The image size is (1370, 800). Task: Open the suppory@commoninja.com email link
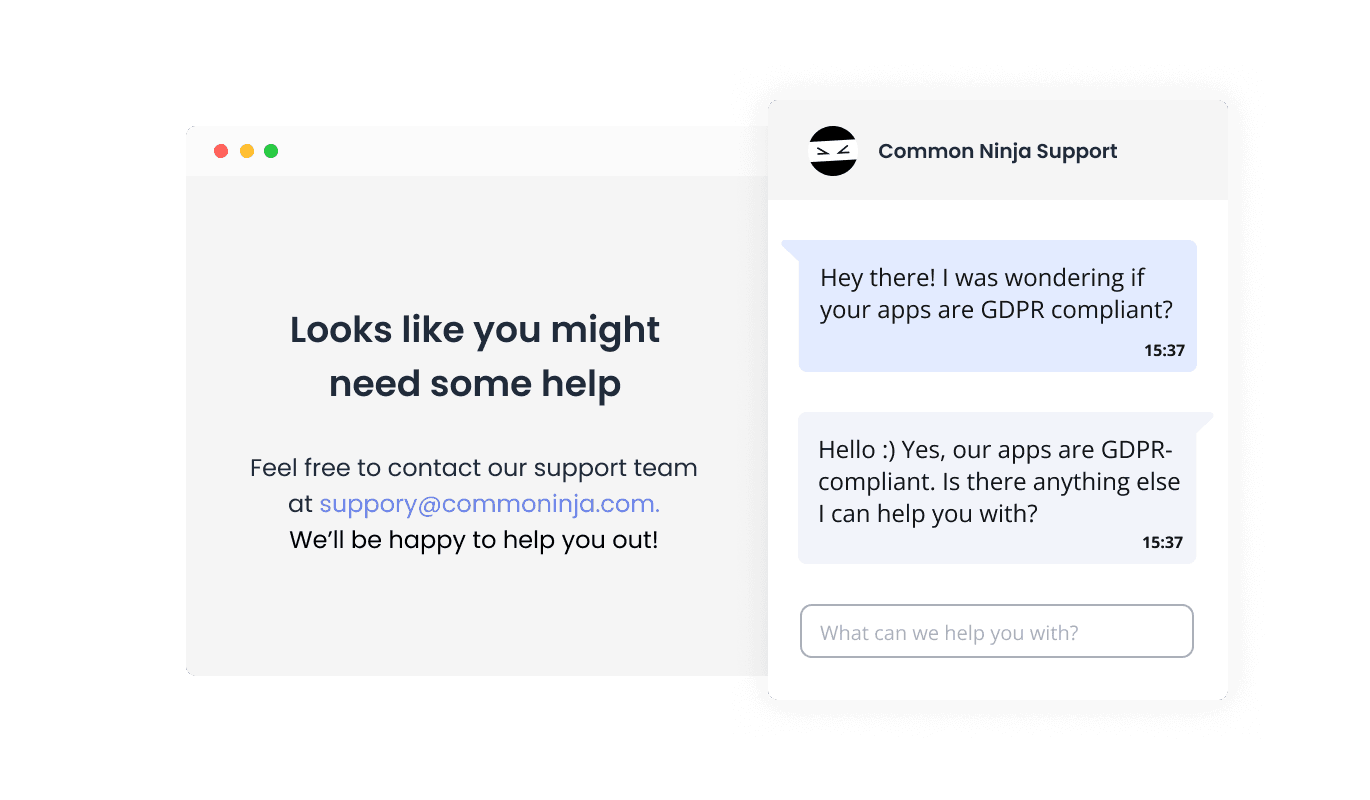tap(489, 504)
